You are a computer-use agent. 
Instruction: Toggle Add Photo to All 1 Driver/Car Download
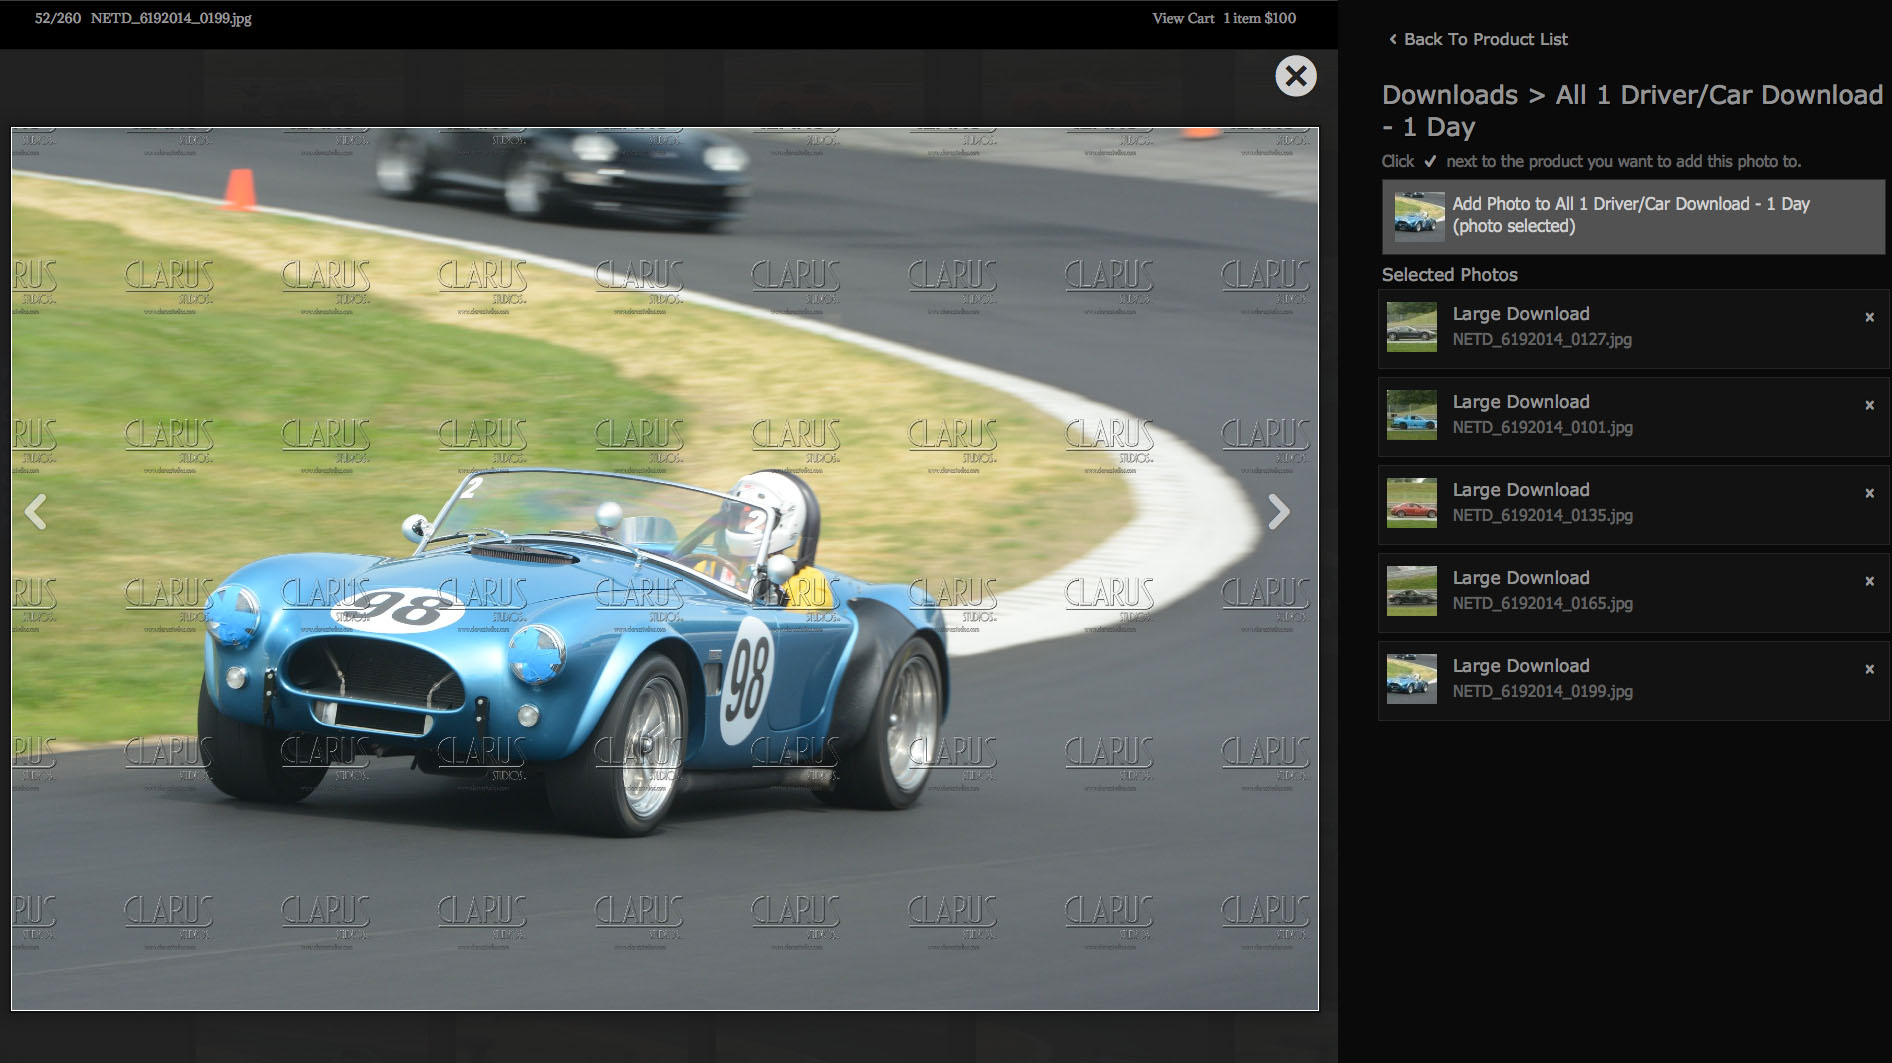pos(1632,215)
